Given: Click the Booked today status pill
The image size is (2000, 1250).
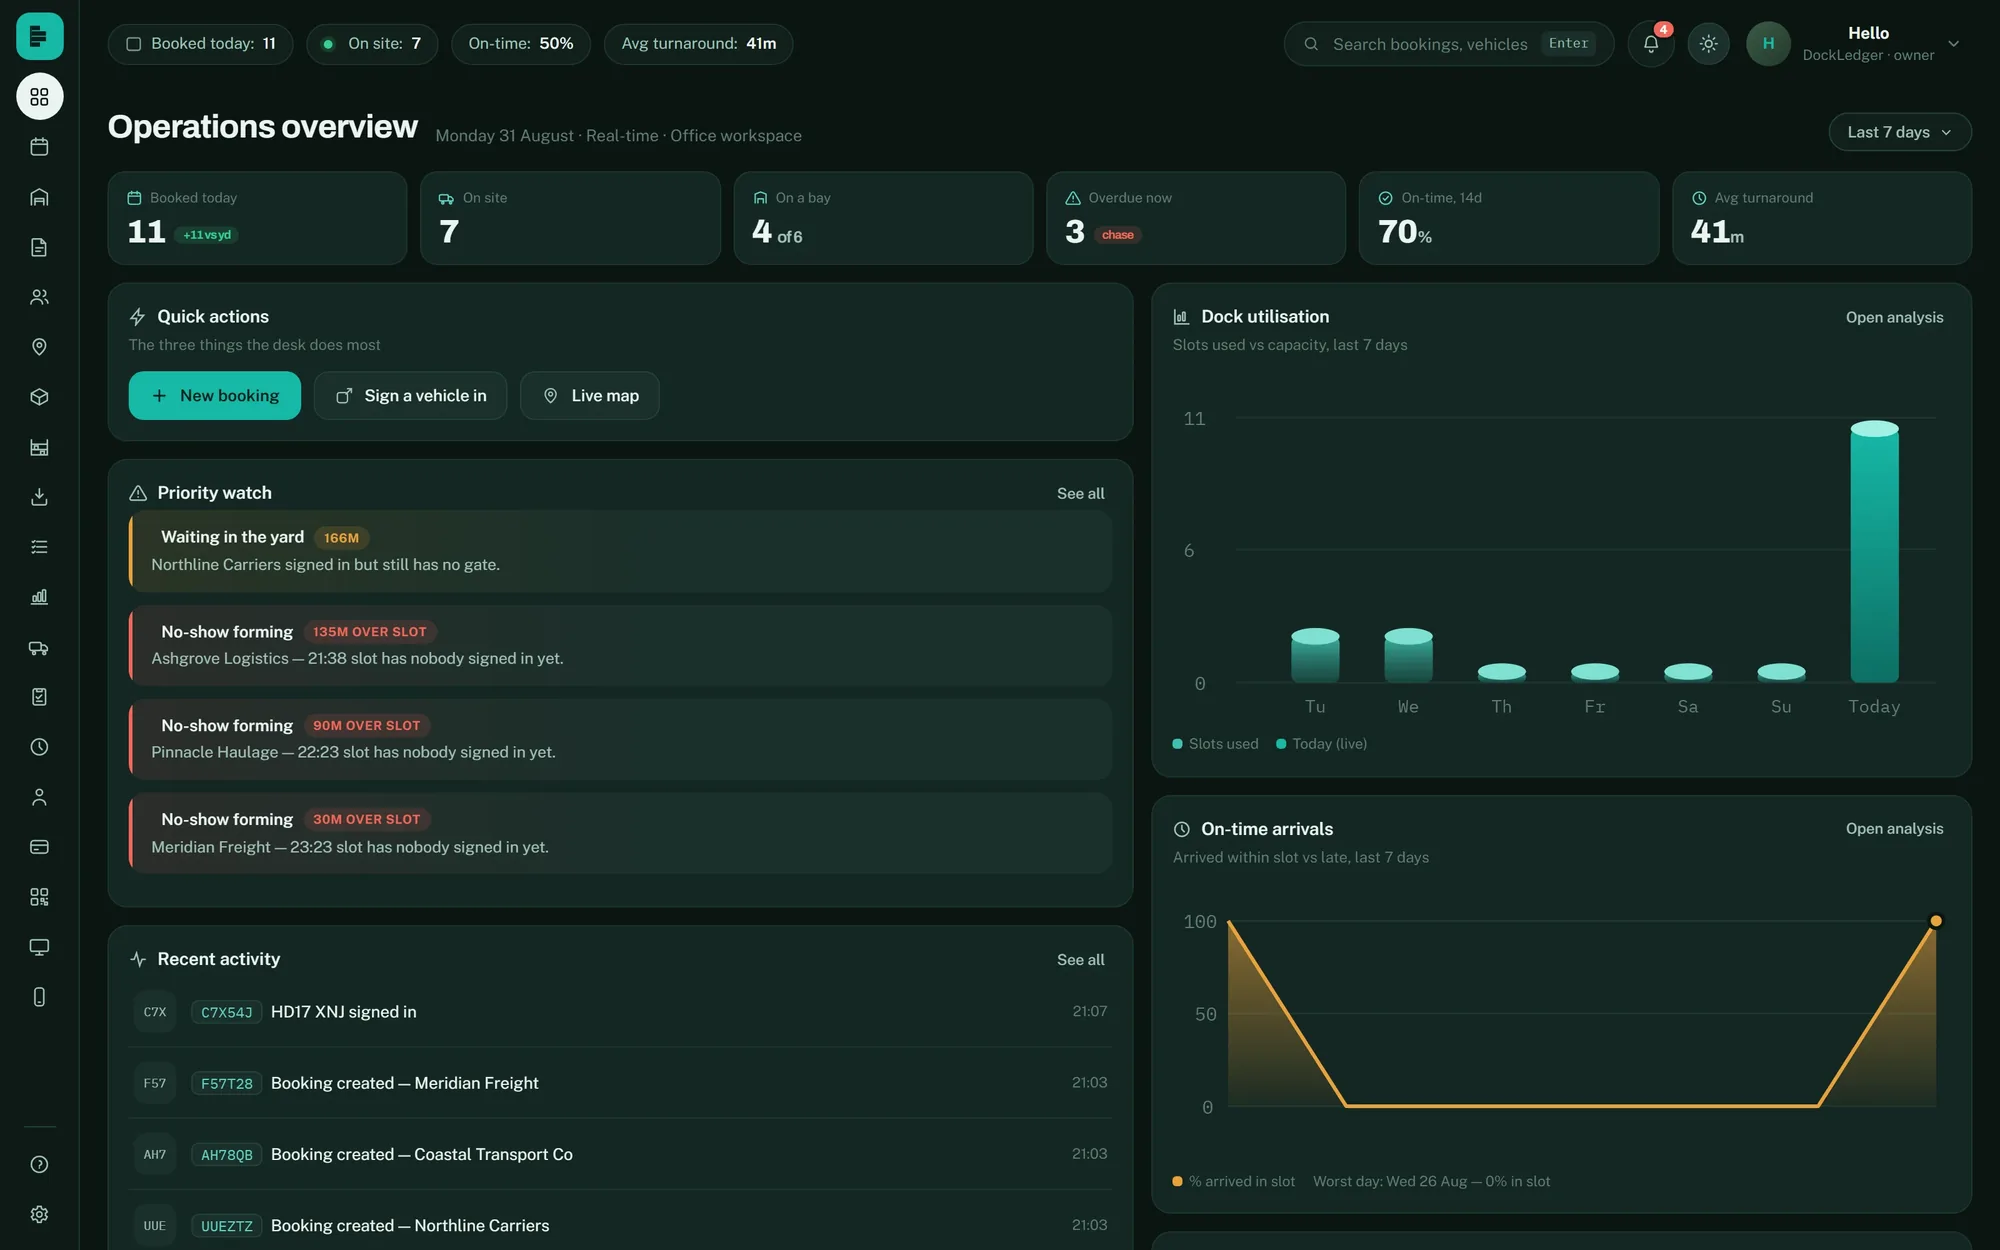Looking at the screenshot, I should click(200, 44).
